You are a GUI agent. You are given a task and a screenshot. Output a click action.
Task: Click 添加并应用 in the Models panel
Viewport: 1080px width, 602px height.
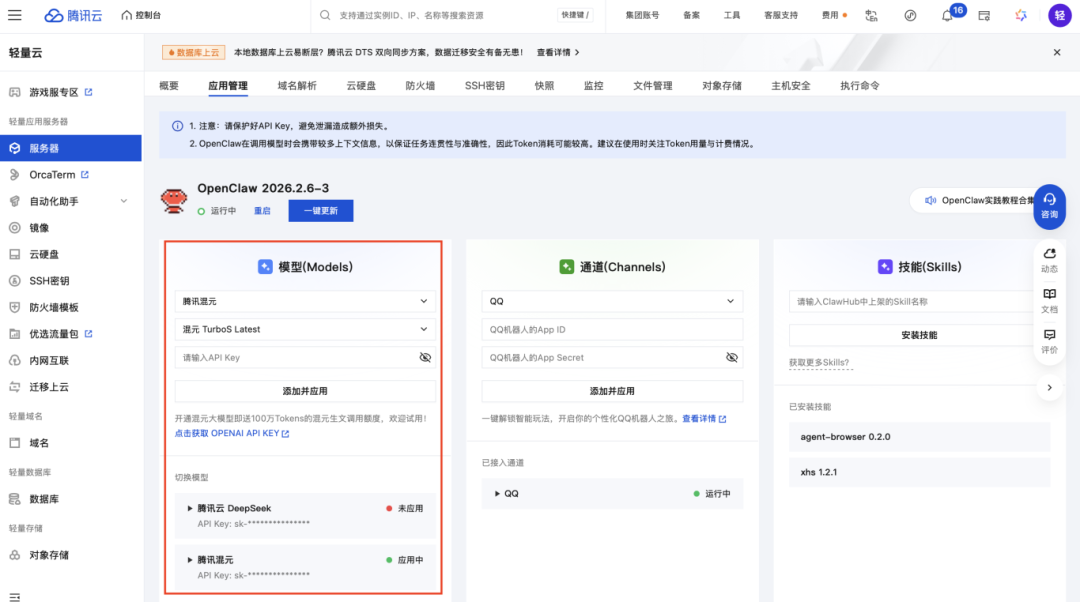tap(304, 391)
